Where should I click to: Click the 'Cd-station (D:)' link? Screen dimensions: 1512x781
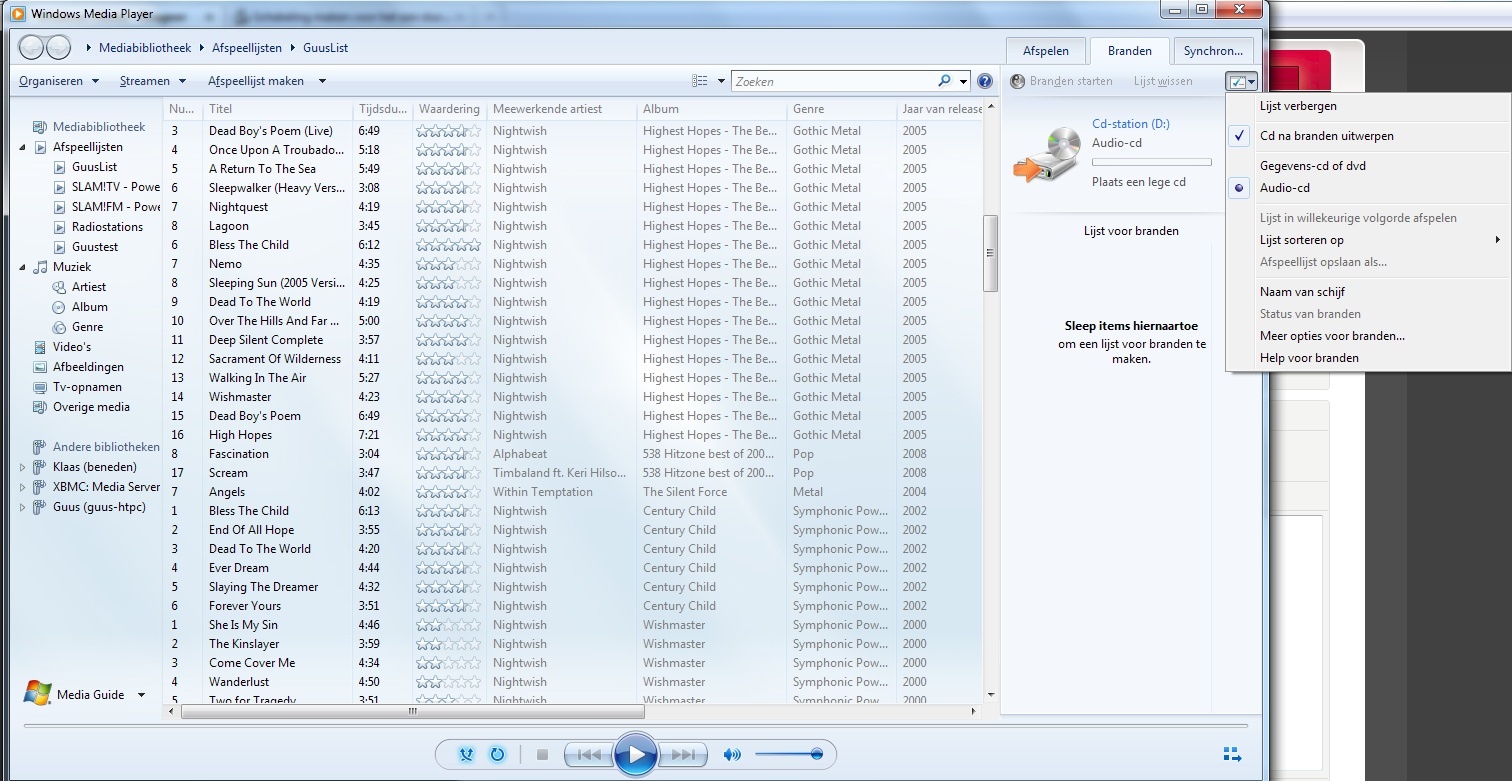(x=1130, y=124)
